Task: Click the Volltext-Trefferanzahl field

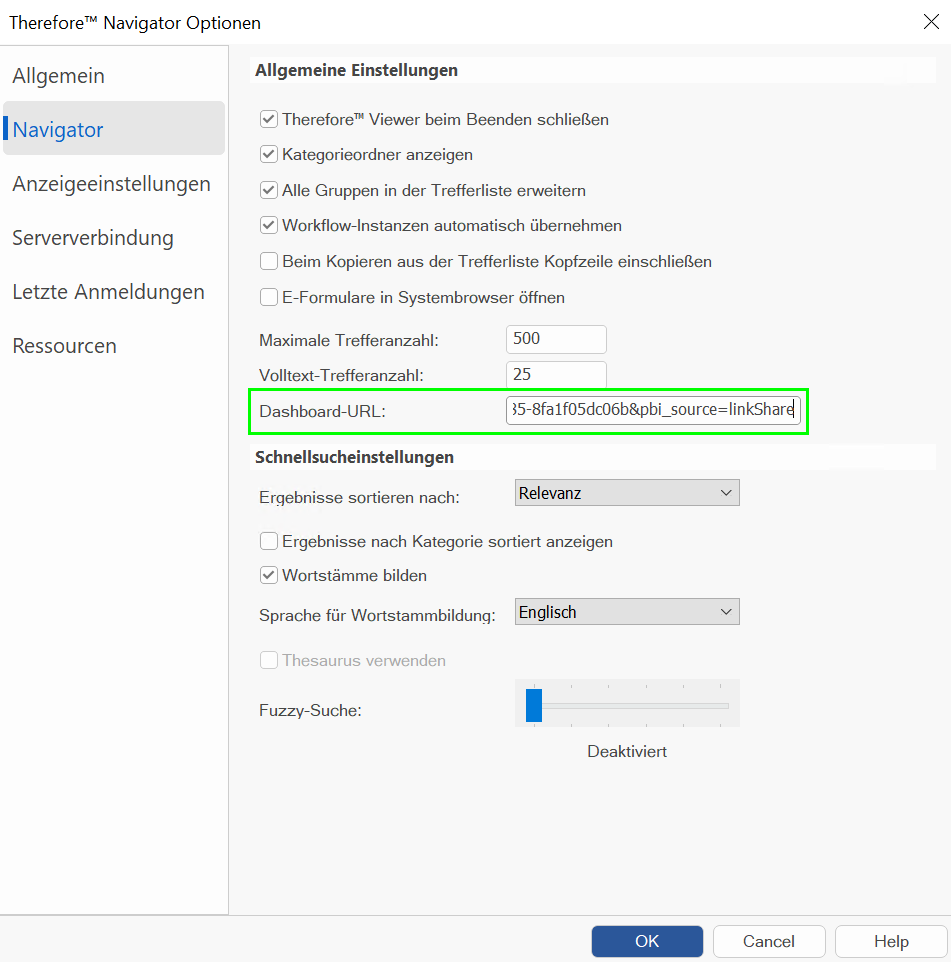Action: coord(556,375)
